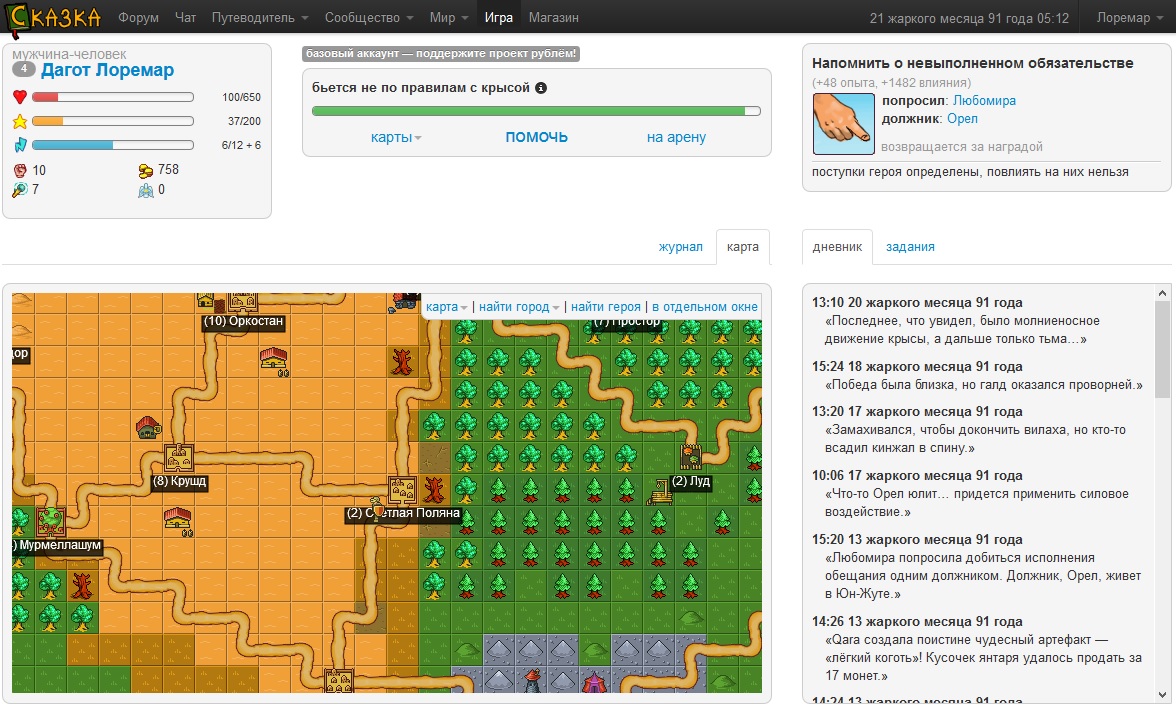Click the info icon next to current action

(x=541, y=88)
